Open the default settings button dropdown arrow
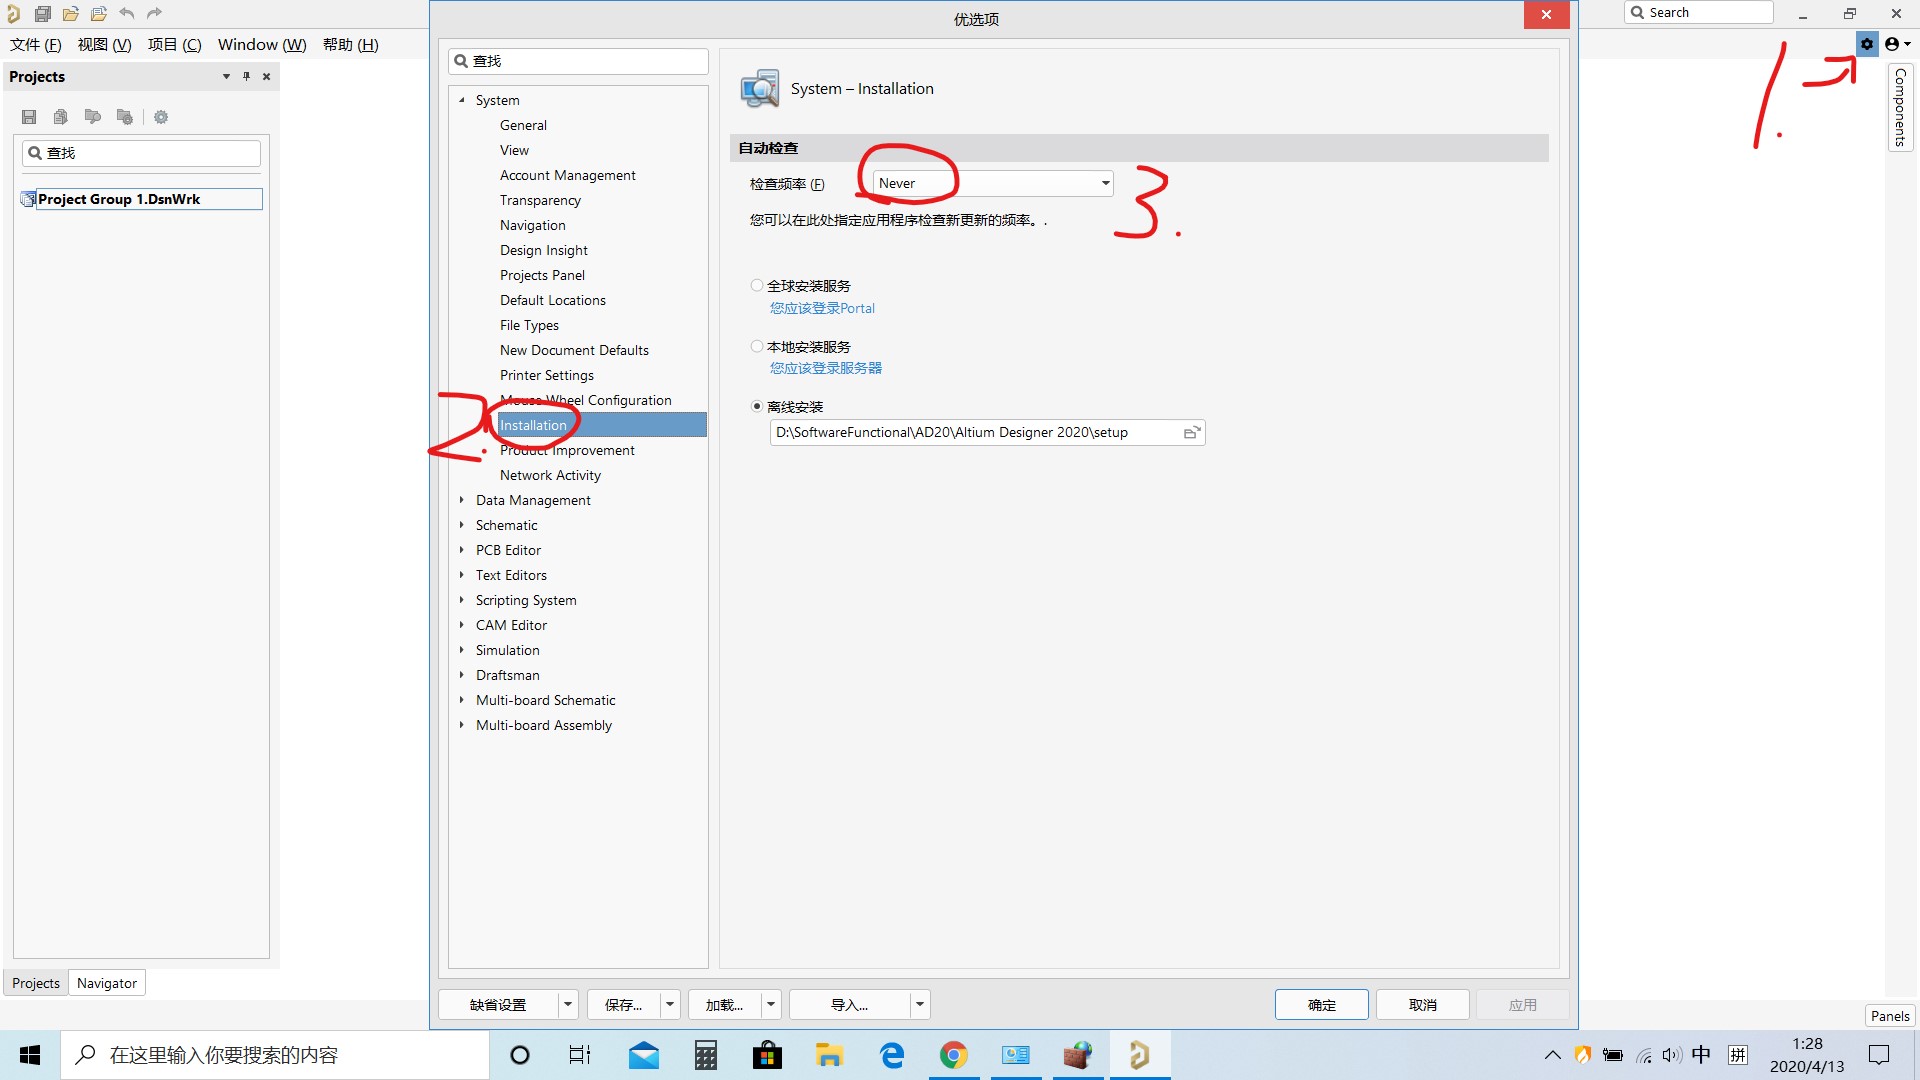This screenshot has width=1920, height=1080. (x=568, y=1005)
